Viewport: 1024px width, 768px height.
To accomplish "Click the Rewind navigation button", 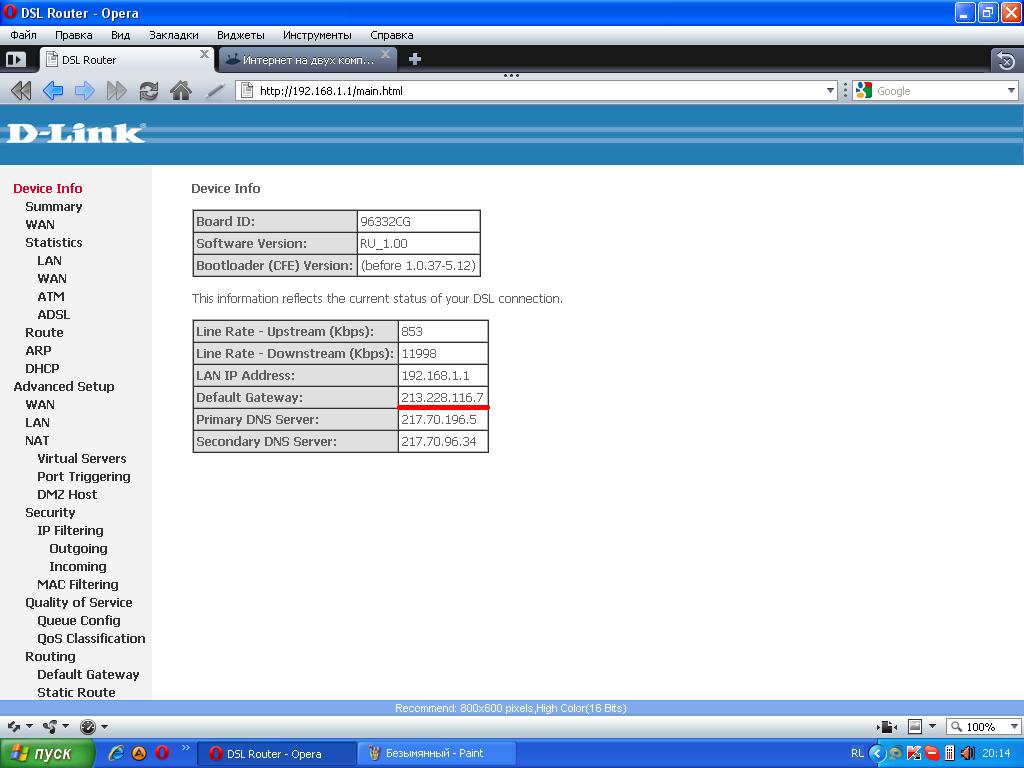I will [21, 91].
